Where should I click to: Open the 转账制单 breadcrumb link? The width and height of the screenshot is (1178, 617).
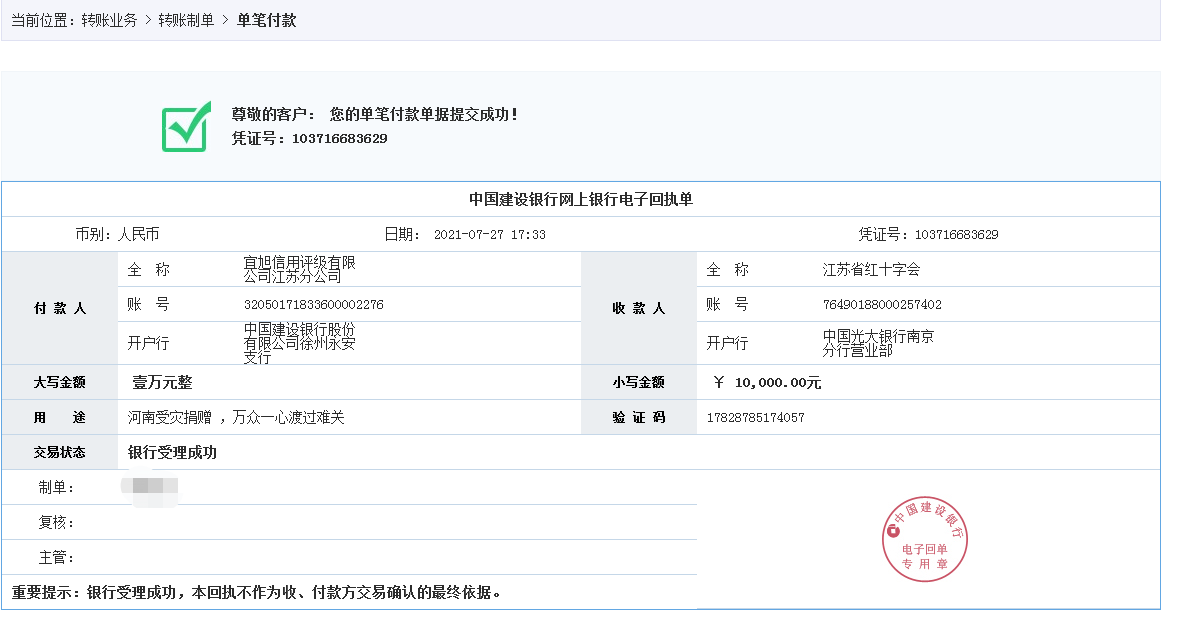(x=186, y=20)
